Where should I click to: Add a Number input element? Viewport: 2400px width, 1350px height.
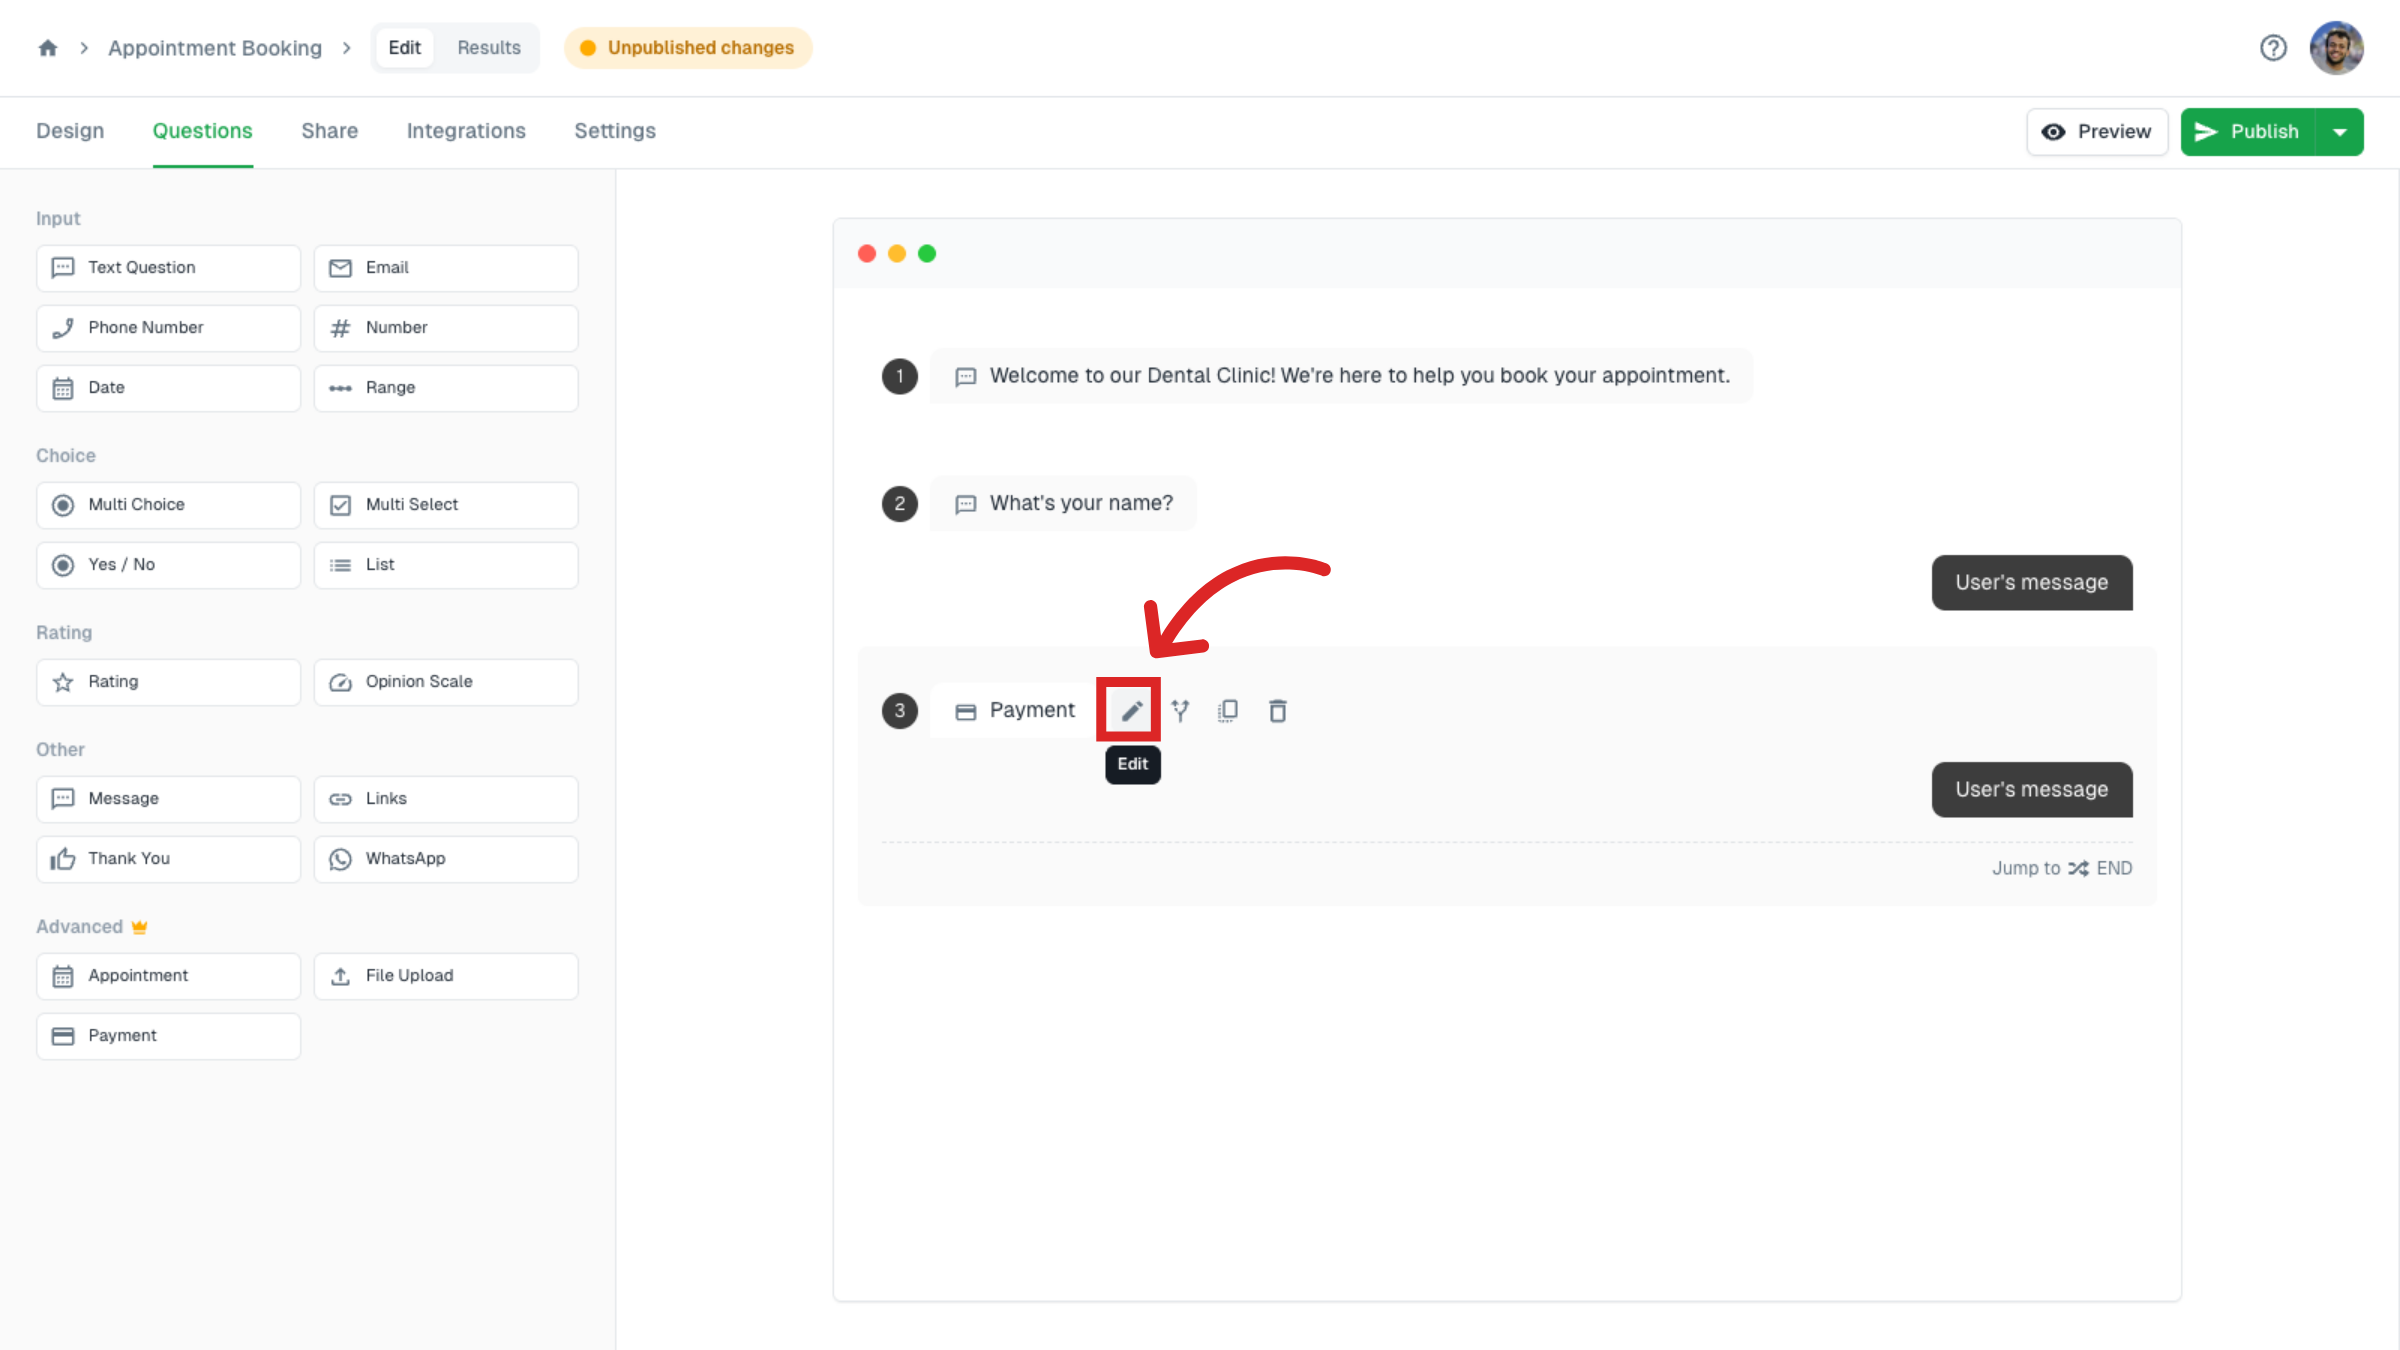pos(446,328)
